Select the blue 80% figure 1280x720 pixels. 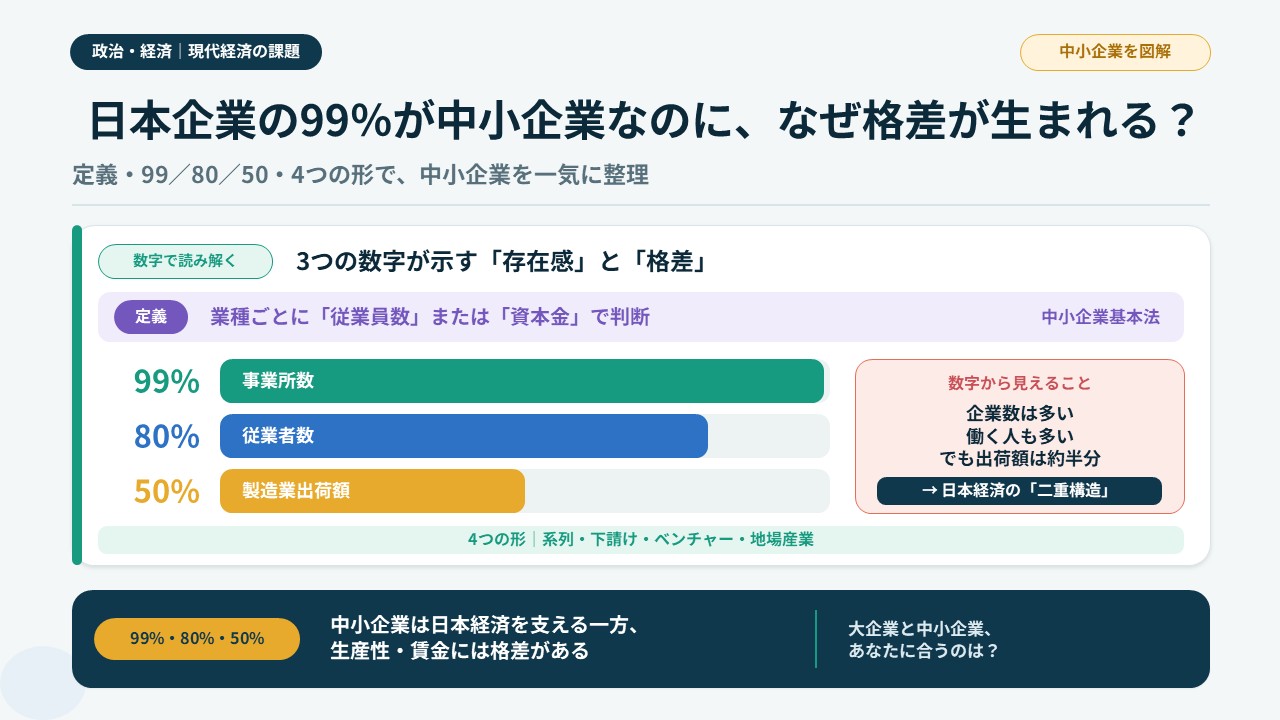[x=167, y=437]
